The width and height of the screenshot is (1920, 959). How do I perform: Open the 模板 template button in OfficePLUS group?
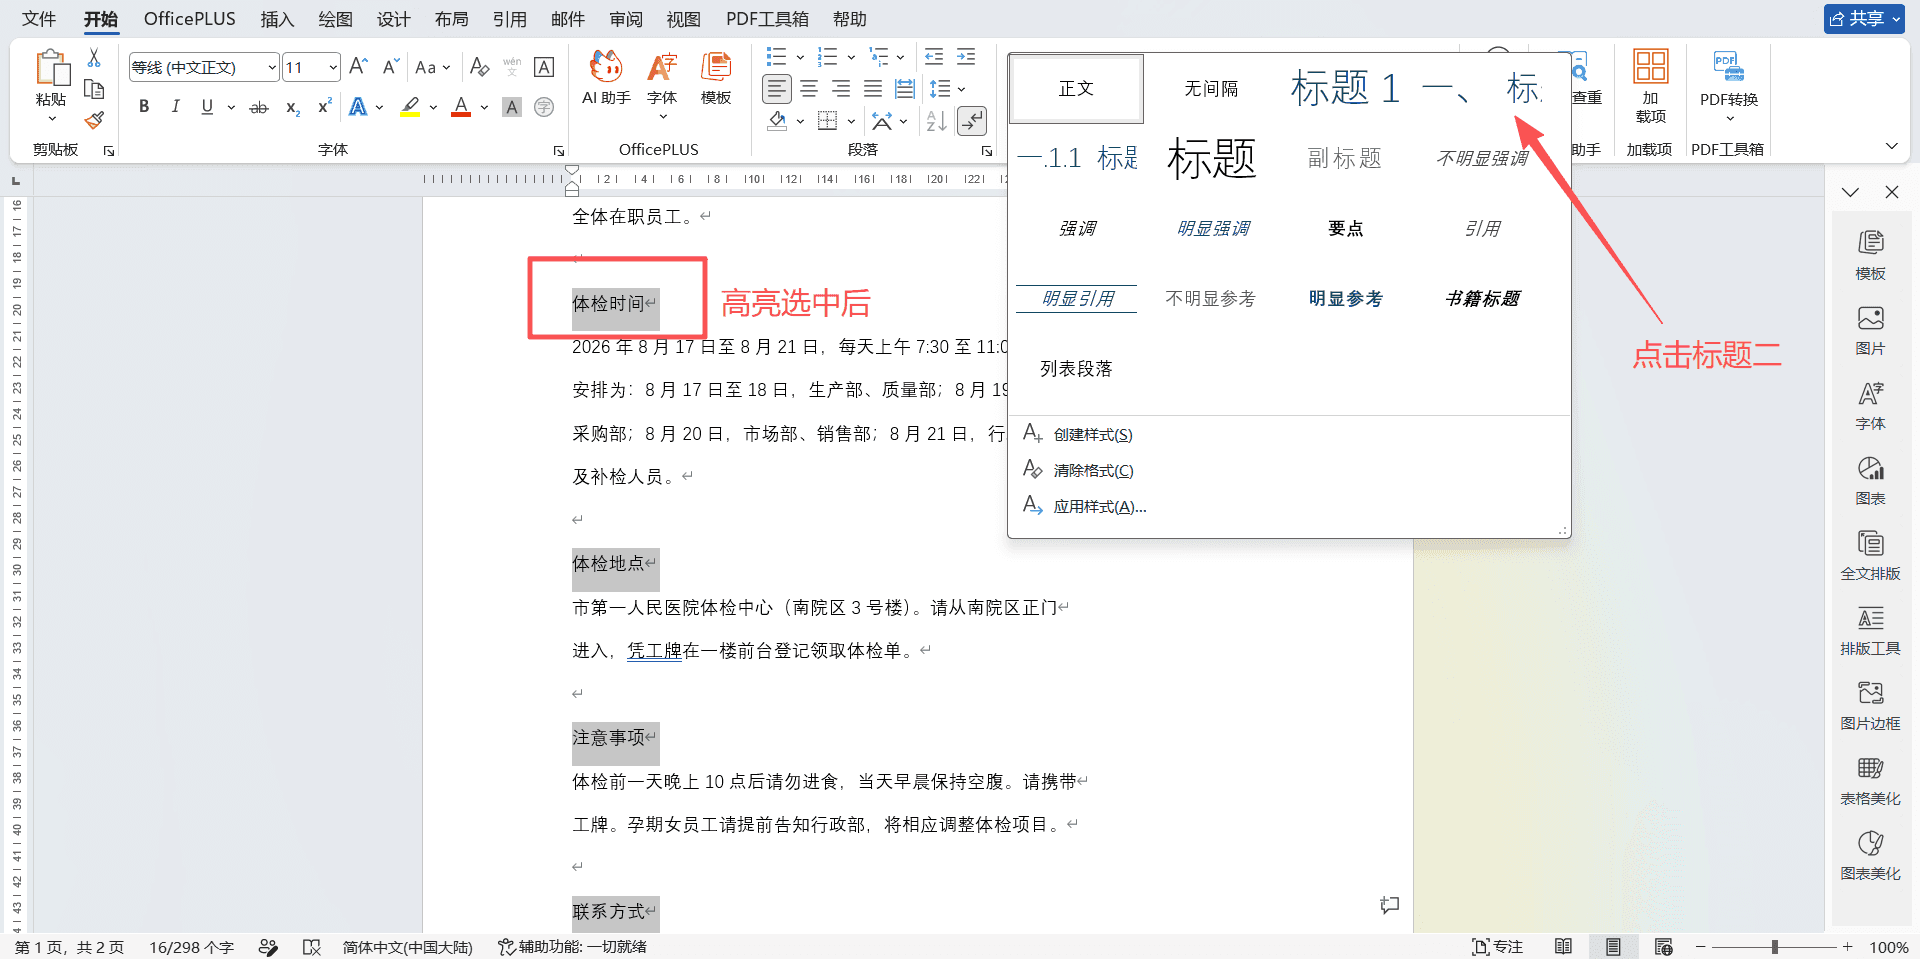click(716, 78)
